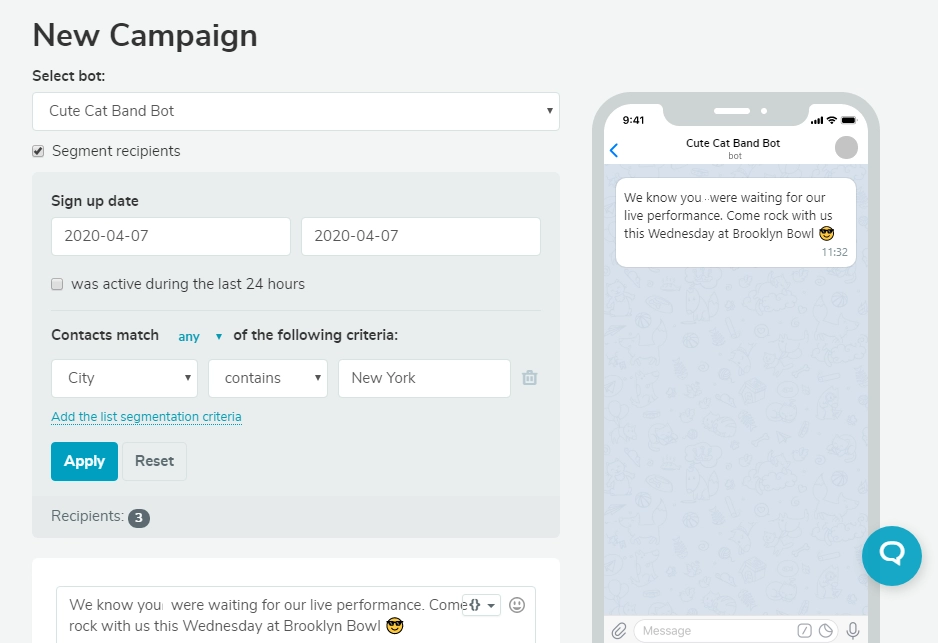Click the paperclip attachment icon in phone preview
Image resolution: width=938 pixels, height=643 pixels.
[620, 630]
